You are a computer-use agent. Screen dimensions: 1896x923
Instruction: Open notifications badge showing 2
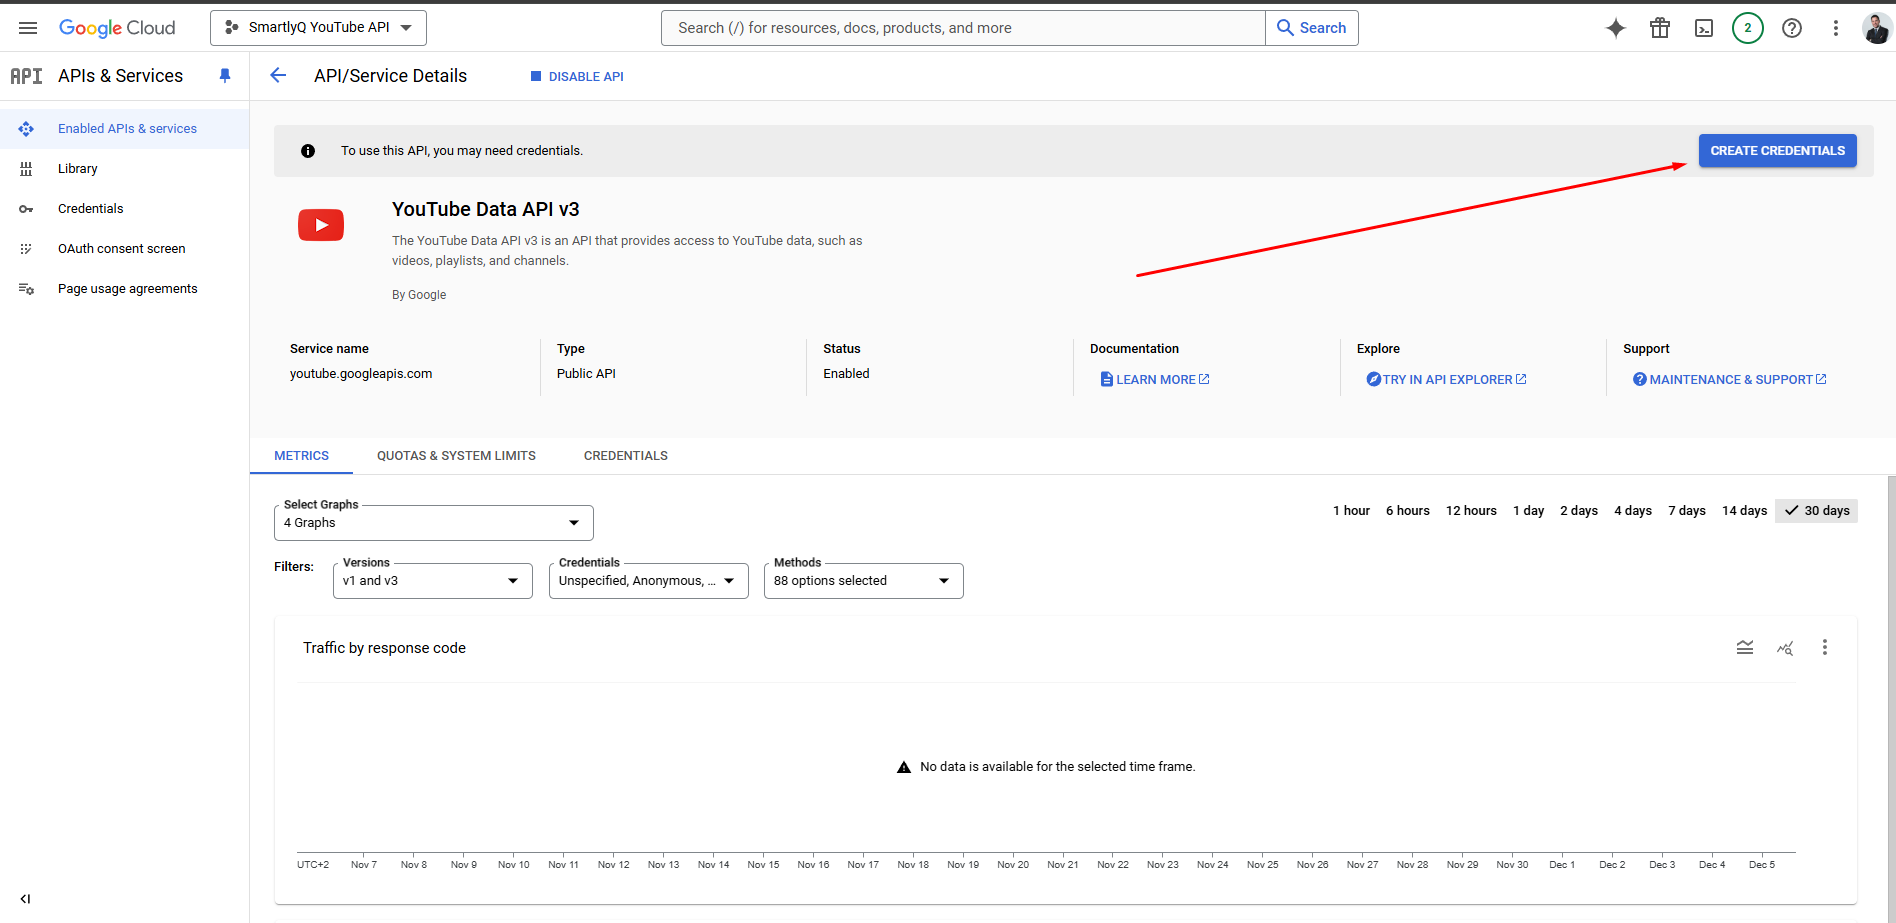tap(1748, 28)
